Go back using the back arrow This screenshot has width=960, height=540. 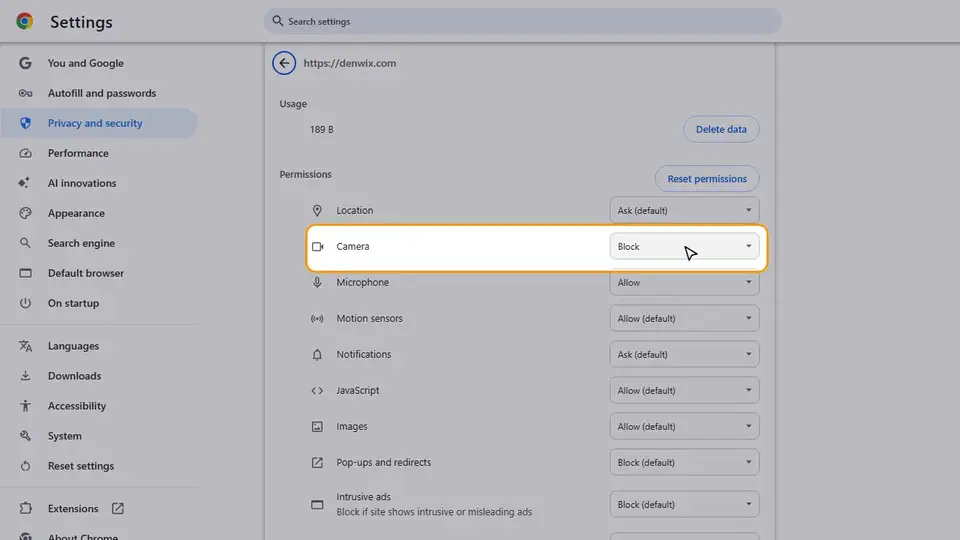click(x=284, y=63)
